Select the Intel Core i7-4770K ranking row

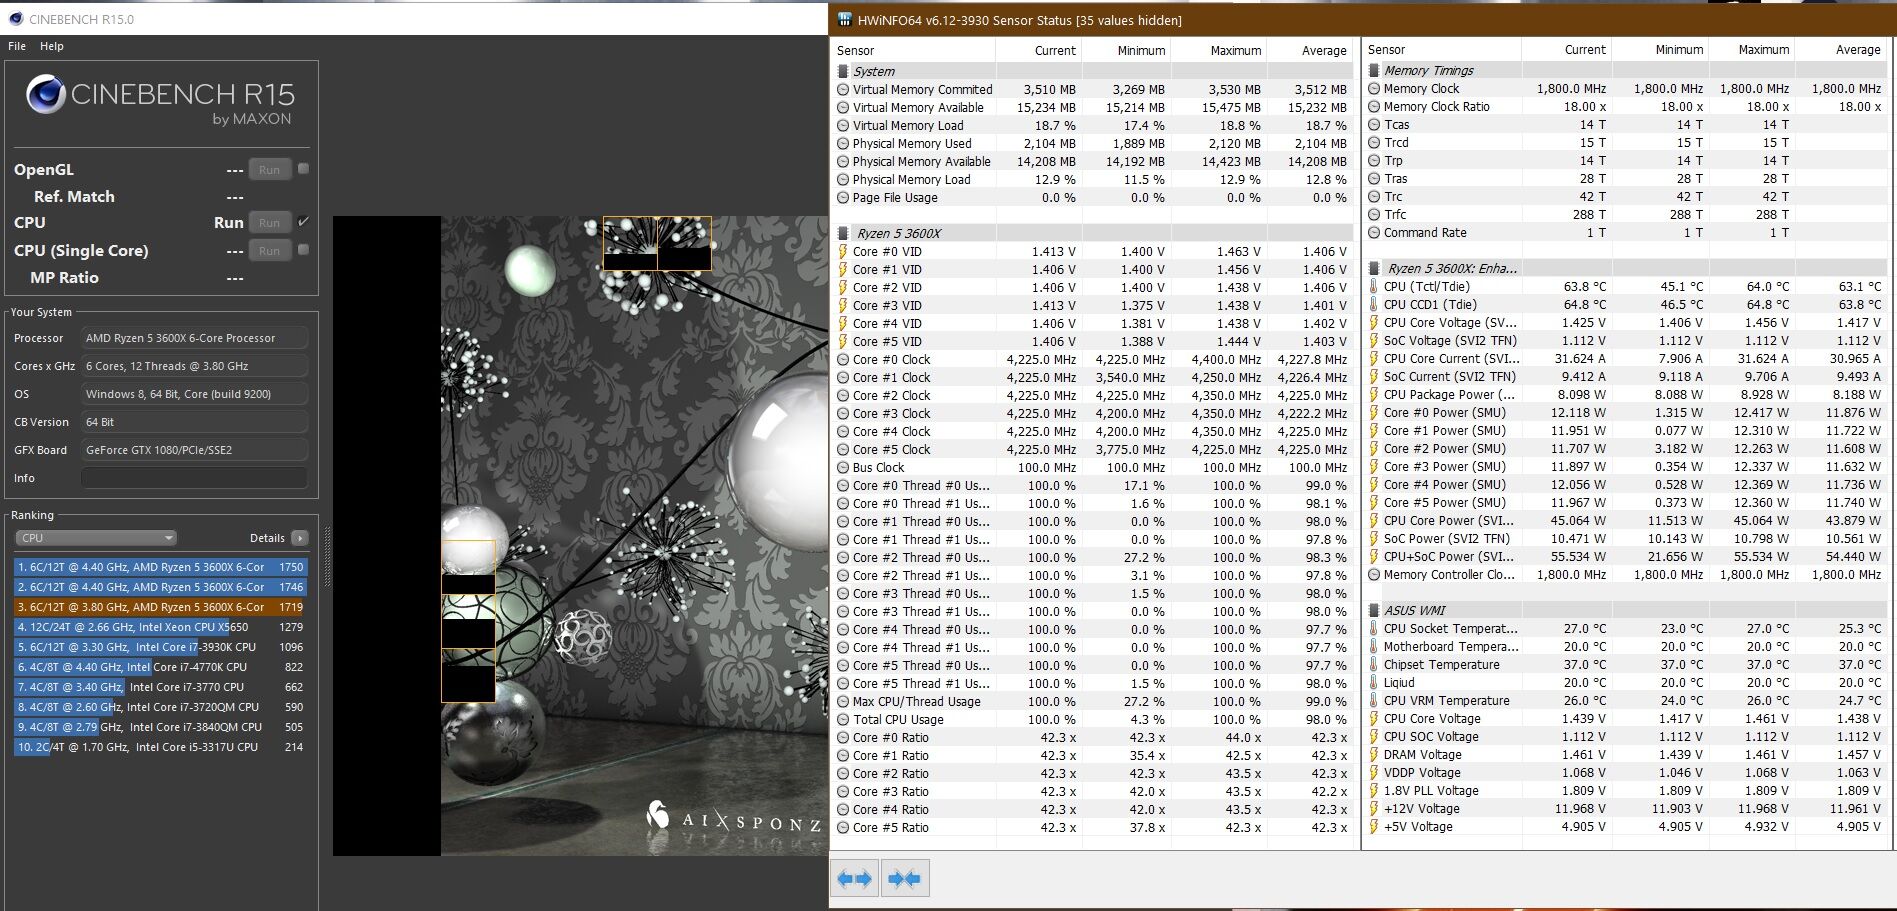160,667
